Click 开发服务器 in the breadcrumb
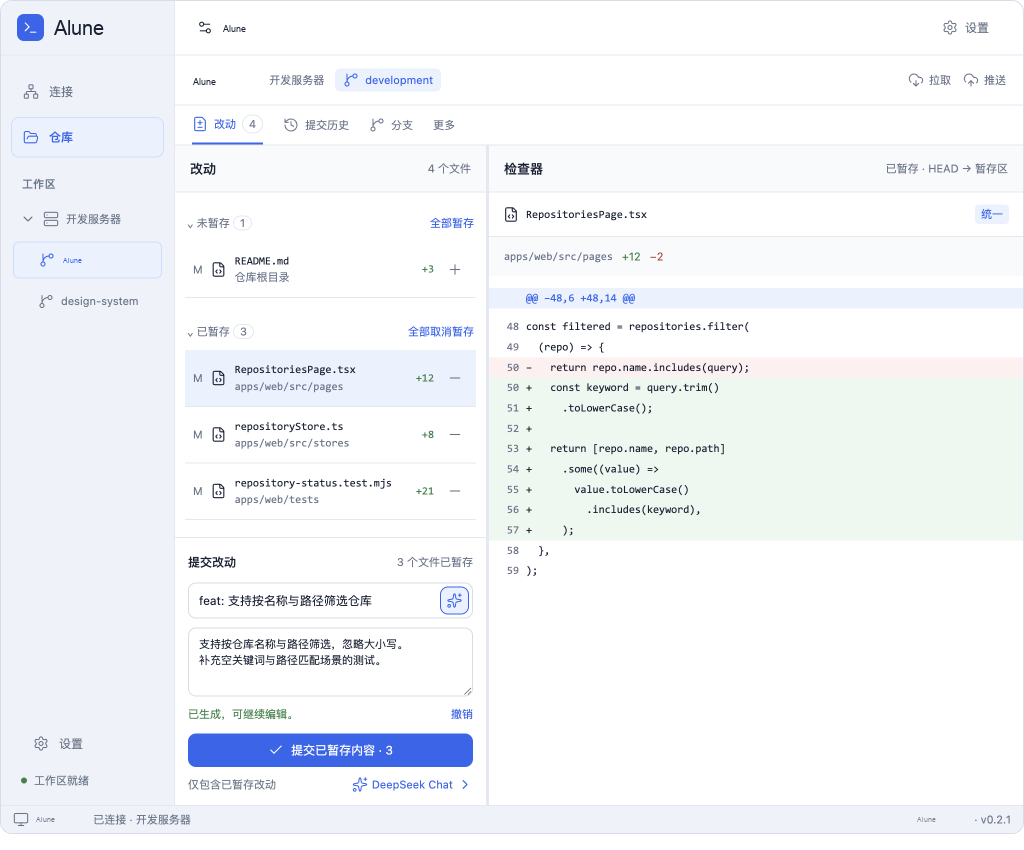The height and width of the screenshot is (850, 1024). [x=296, y=80]
